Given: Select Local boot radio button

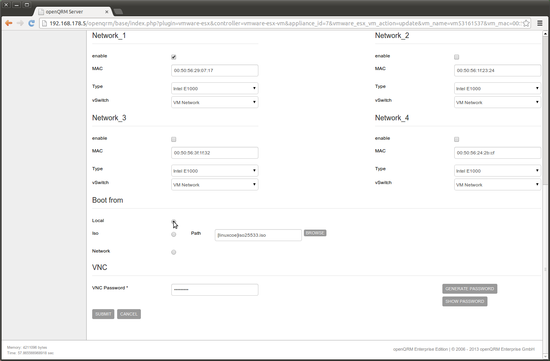Looking at the screenshot, I should [174, 222].
